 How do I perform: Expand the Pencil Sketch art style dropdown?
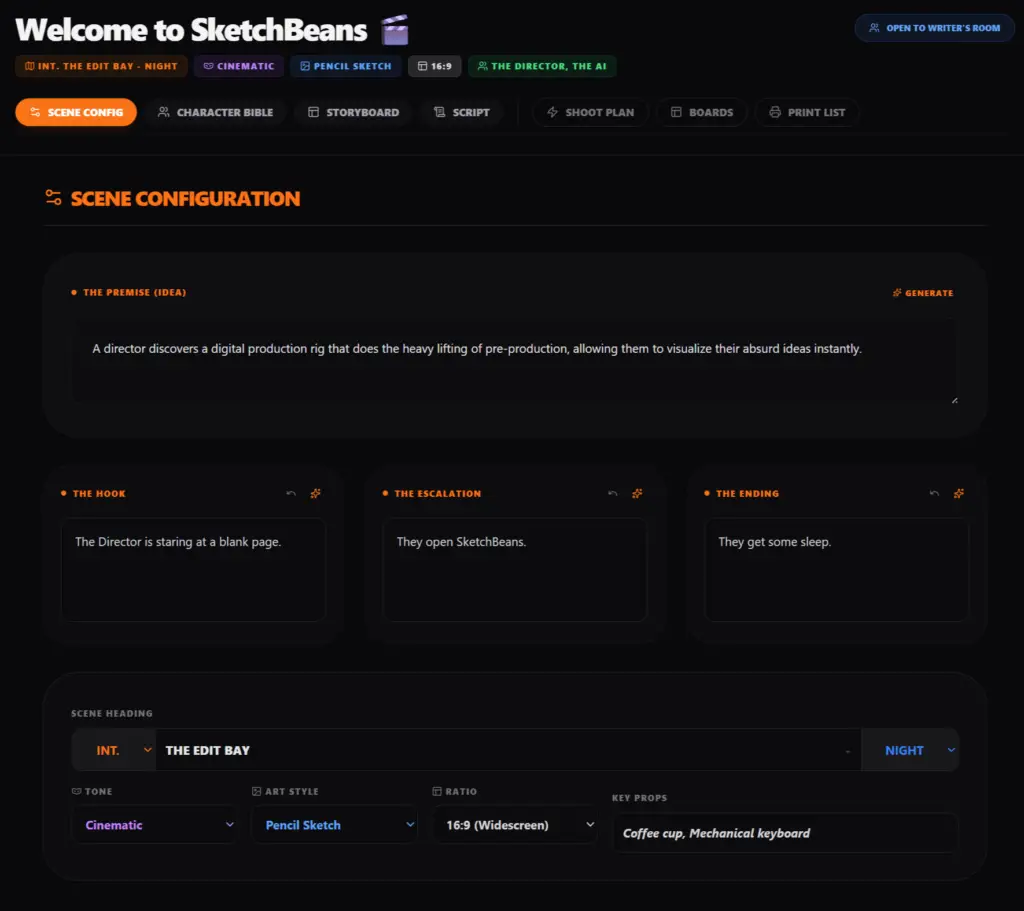click(x=334, y=825)
